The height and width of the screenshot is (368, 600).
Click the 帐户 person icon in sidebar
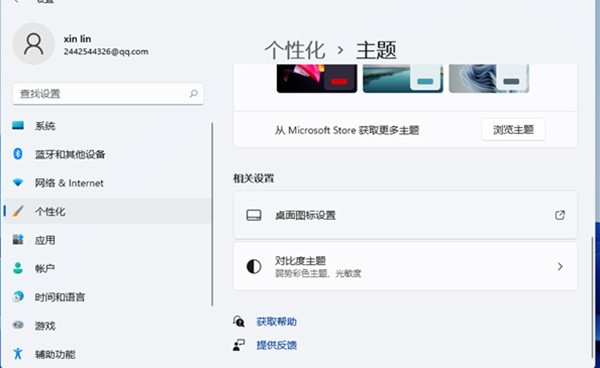click(x=18, y=268)
